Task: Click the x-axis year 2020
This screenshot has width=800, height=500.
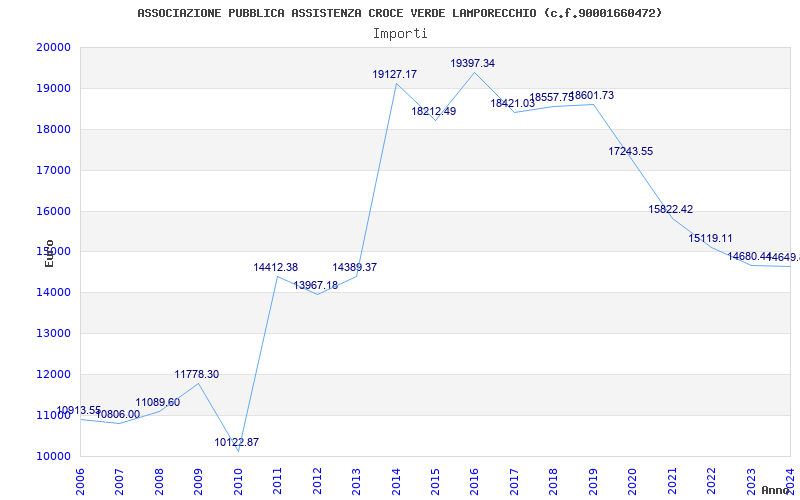Action: (632, 481)
